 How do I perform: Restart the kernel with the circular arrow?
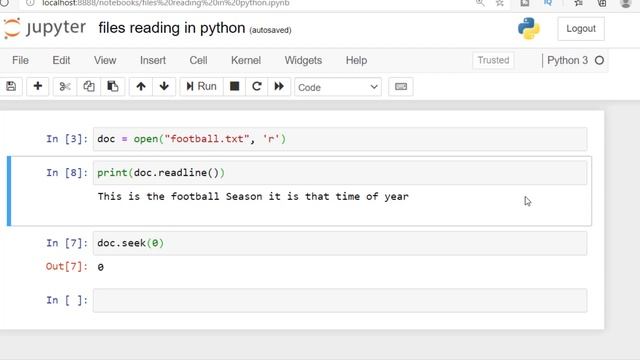tap(257, 87)
